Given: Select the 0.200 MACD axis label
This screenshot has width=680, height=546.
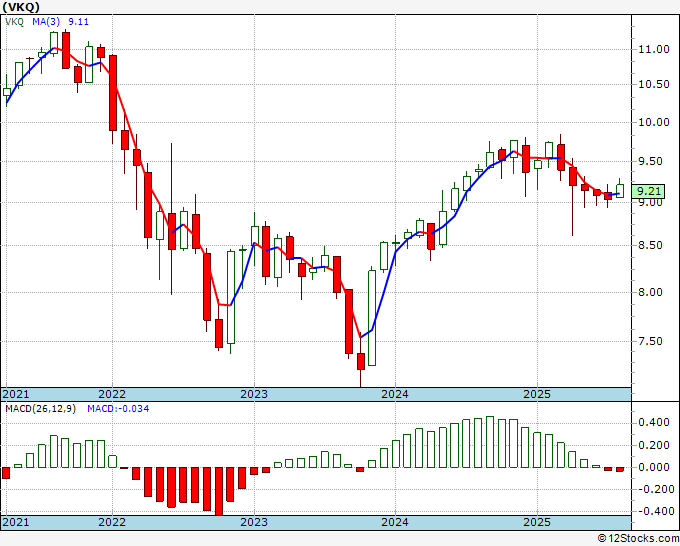Looking at the screenshot, I should (654, 445).
